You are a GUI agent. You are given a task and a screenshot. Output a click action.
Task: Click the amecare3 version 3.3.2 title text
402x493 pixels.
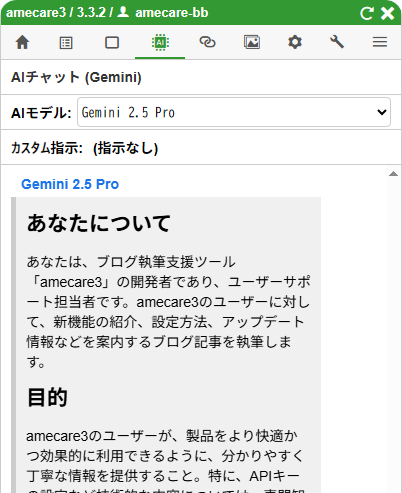tap(56, 13)
